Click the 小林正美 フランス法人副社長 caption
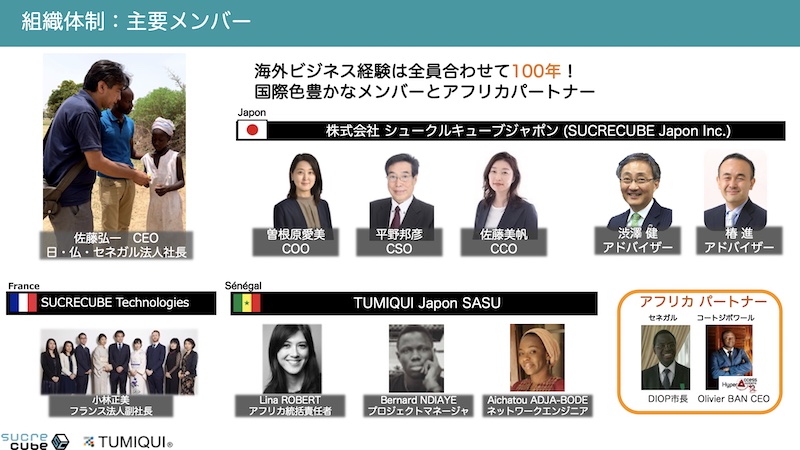800x450 pixels. coord(111,406)
